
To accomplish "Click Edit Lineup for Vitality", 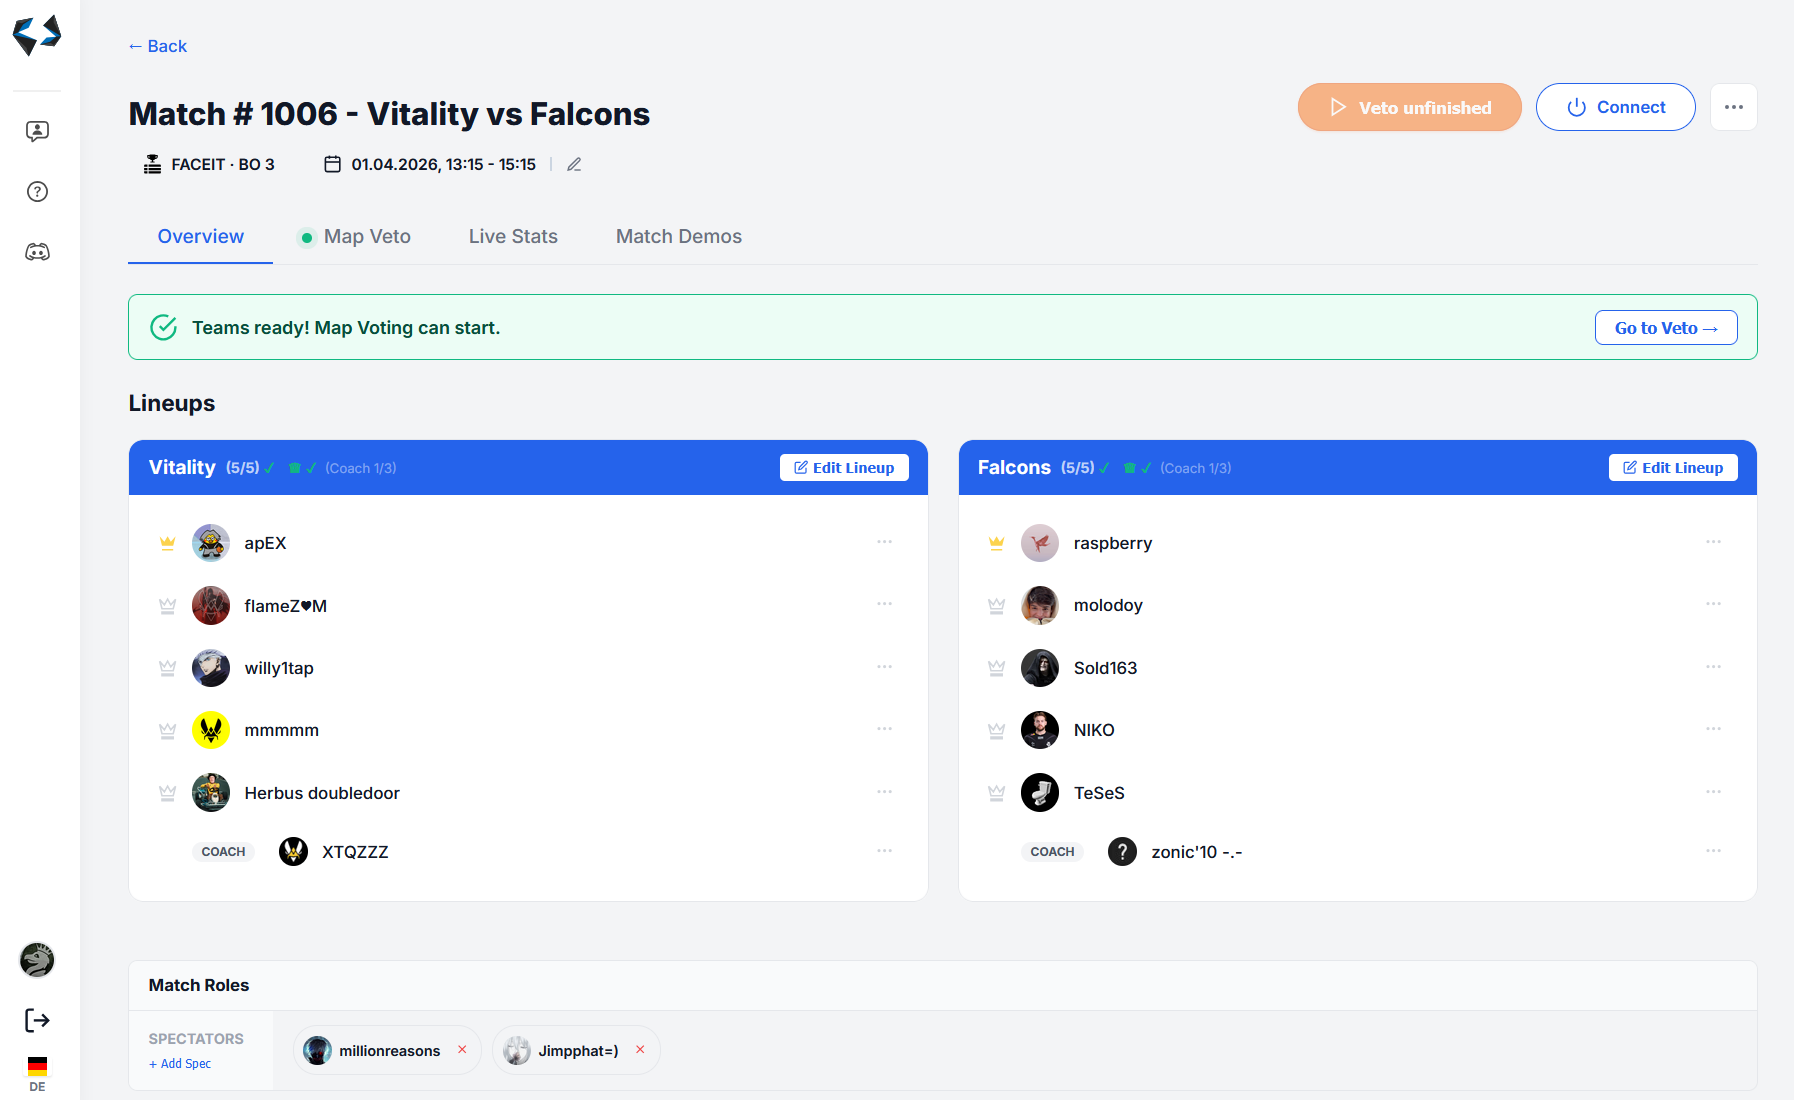I will coord(844,468).
